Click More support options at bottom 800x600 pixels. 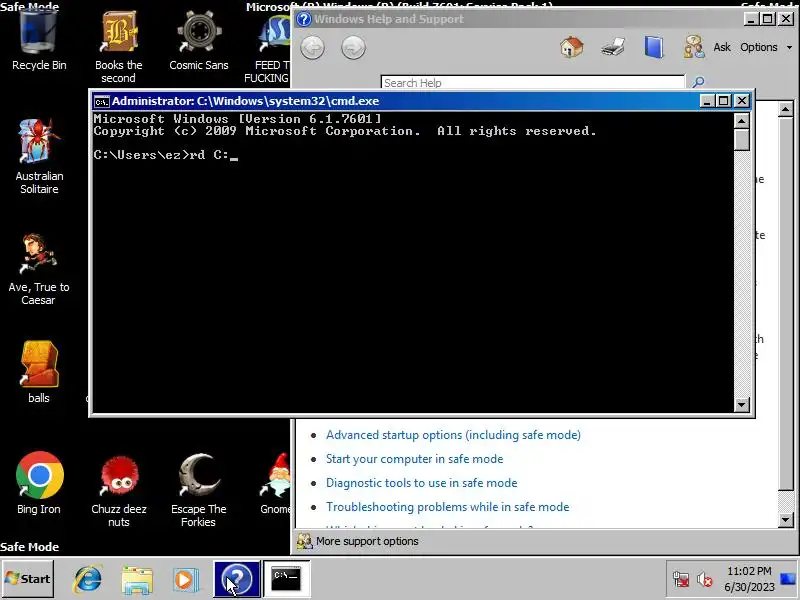367,541
